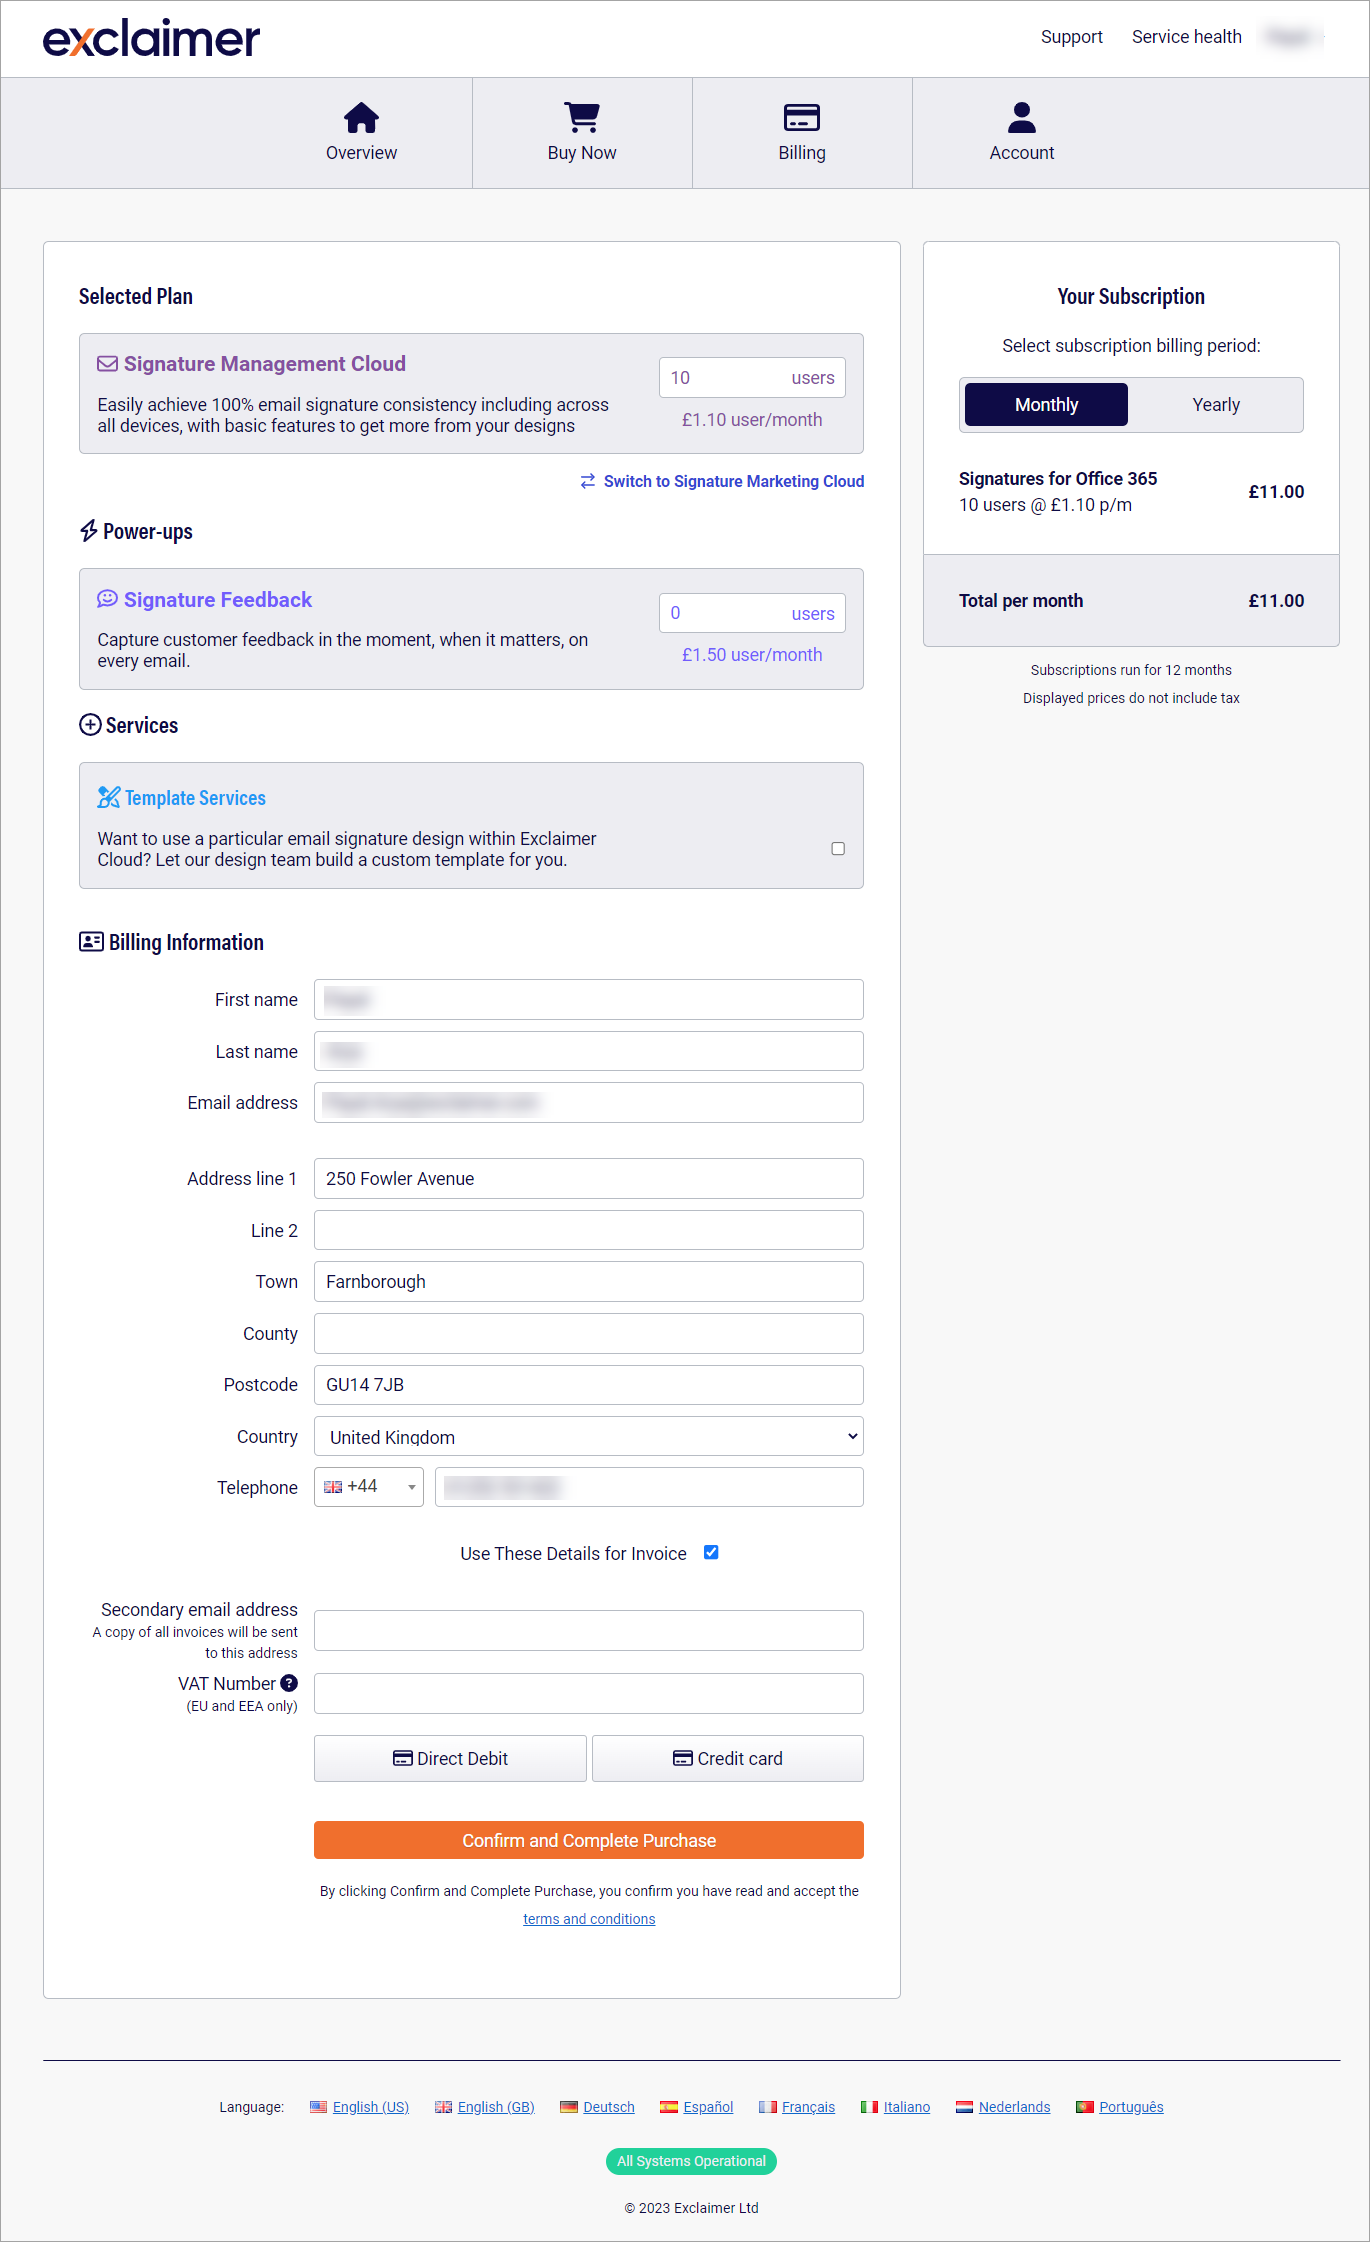The height and width of the screenshot is (2242, 1370).
Task: Open the Account person icon
Action: coord(1021,118)
